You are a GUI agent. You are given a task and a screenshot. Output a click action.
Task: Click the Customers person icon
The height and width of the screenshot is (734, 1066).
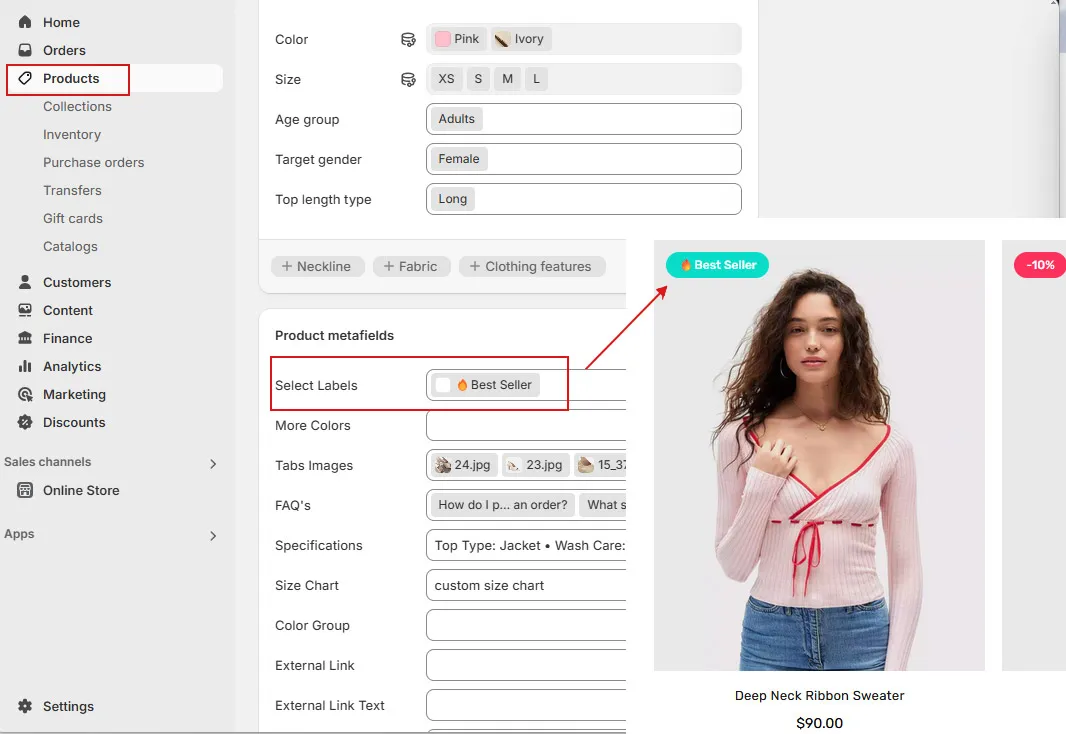[x=25, y=282]
